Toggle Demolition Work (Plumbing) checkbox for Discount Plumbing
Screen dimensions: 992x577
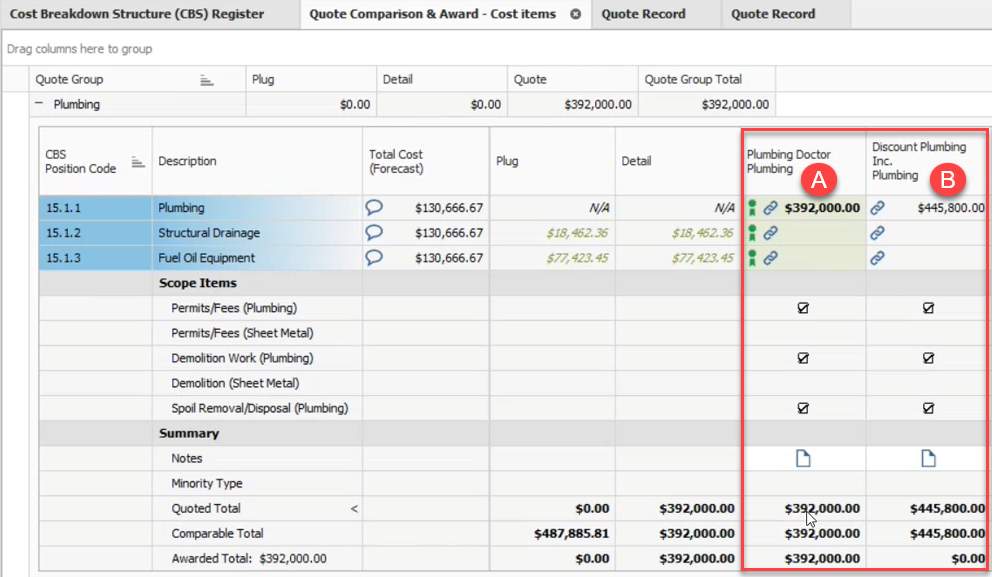[x=928, y=358]
